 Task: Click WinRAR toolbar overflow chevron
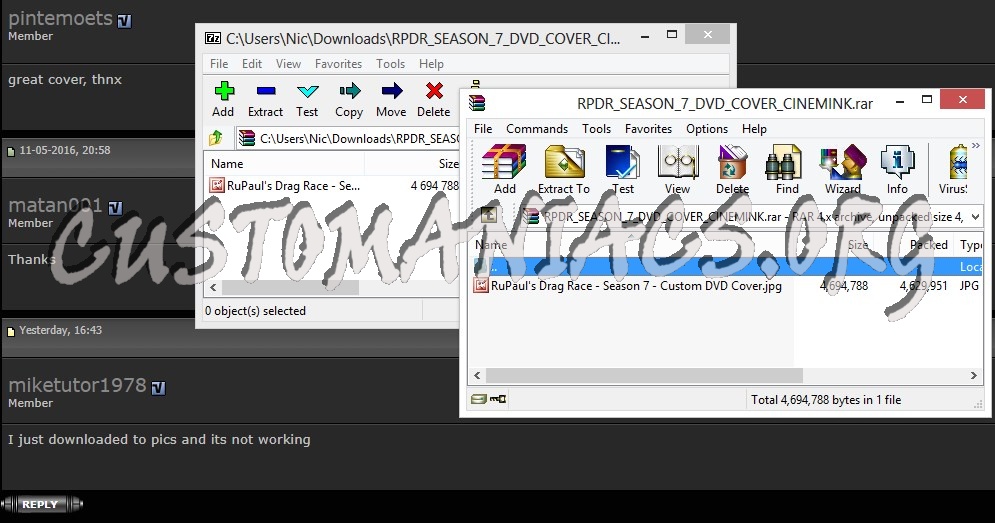(976, 146)
